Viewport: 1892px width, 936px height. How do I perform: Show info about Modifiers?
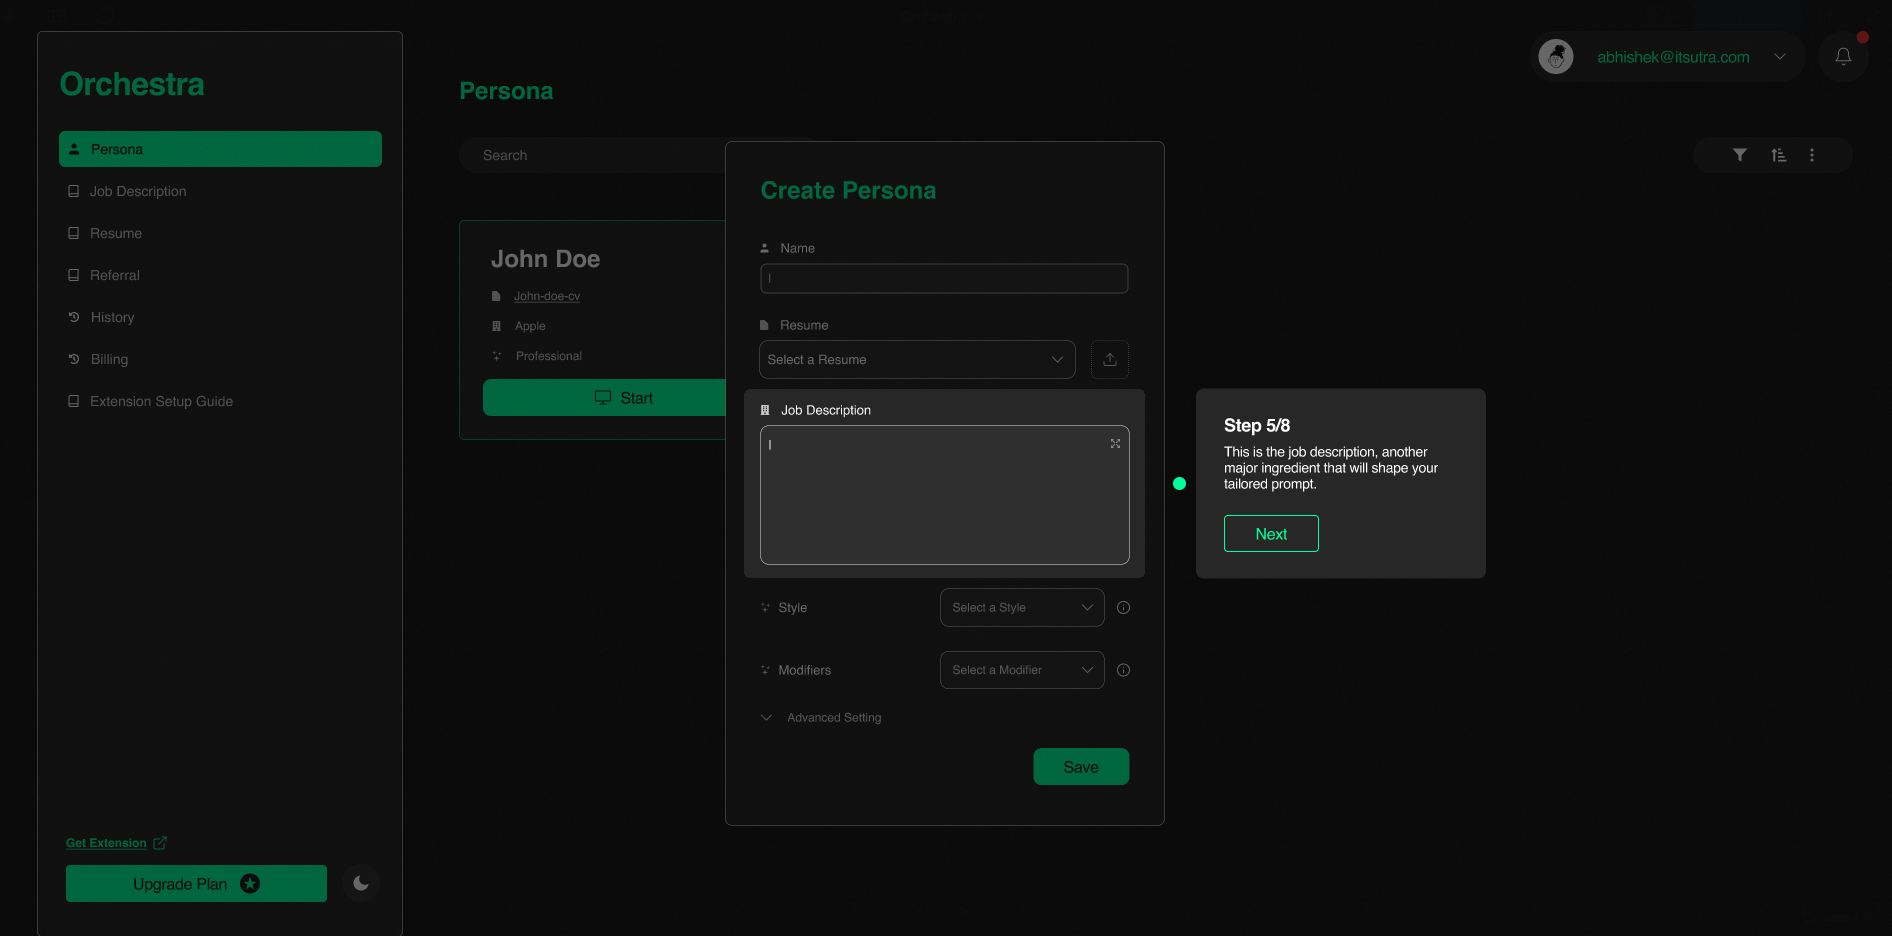(1123, 670)
